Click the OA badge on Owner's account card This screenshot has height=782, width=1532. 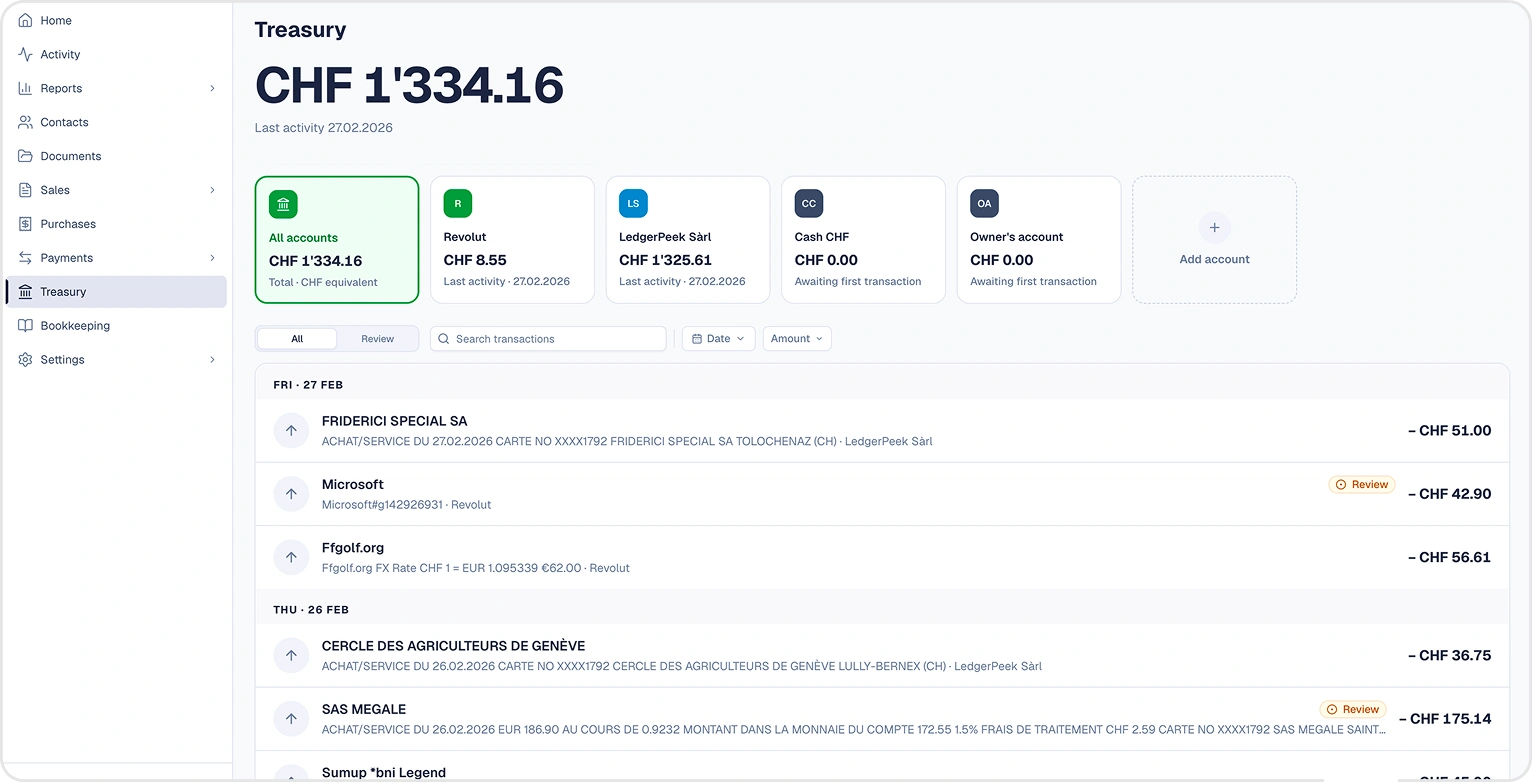coord(984,204)
